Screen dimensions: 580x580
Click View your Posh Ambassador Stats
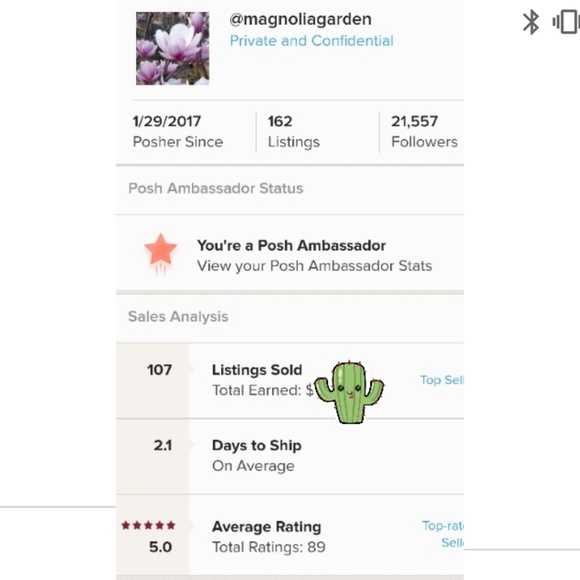tap(314, 266)
